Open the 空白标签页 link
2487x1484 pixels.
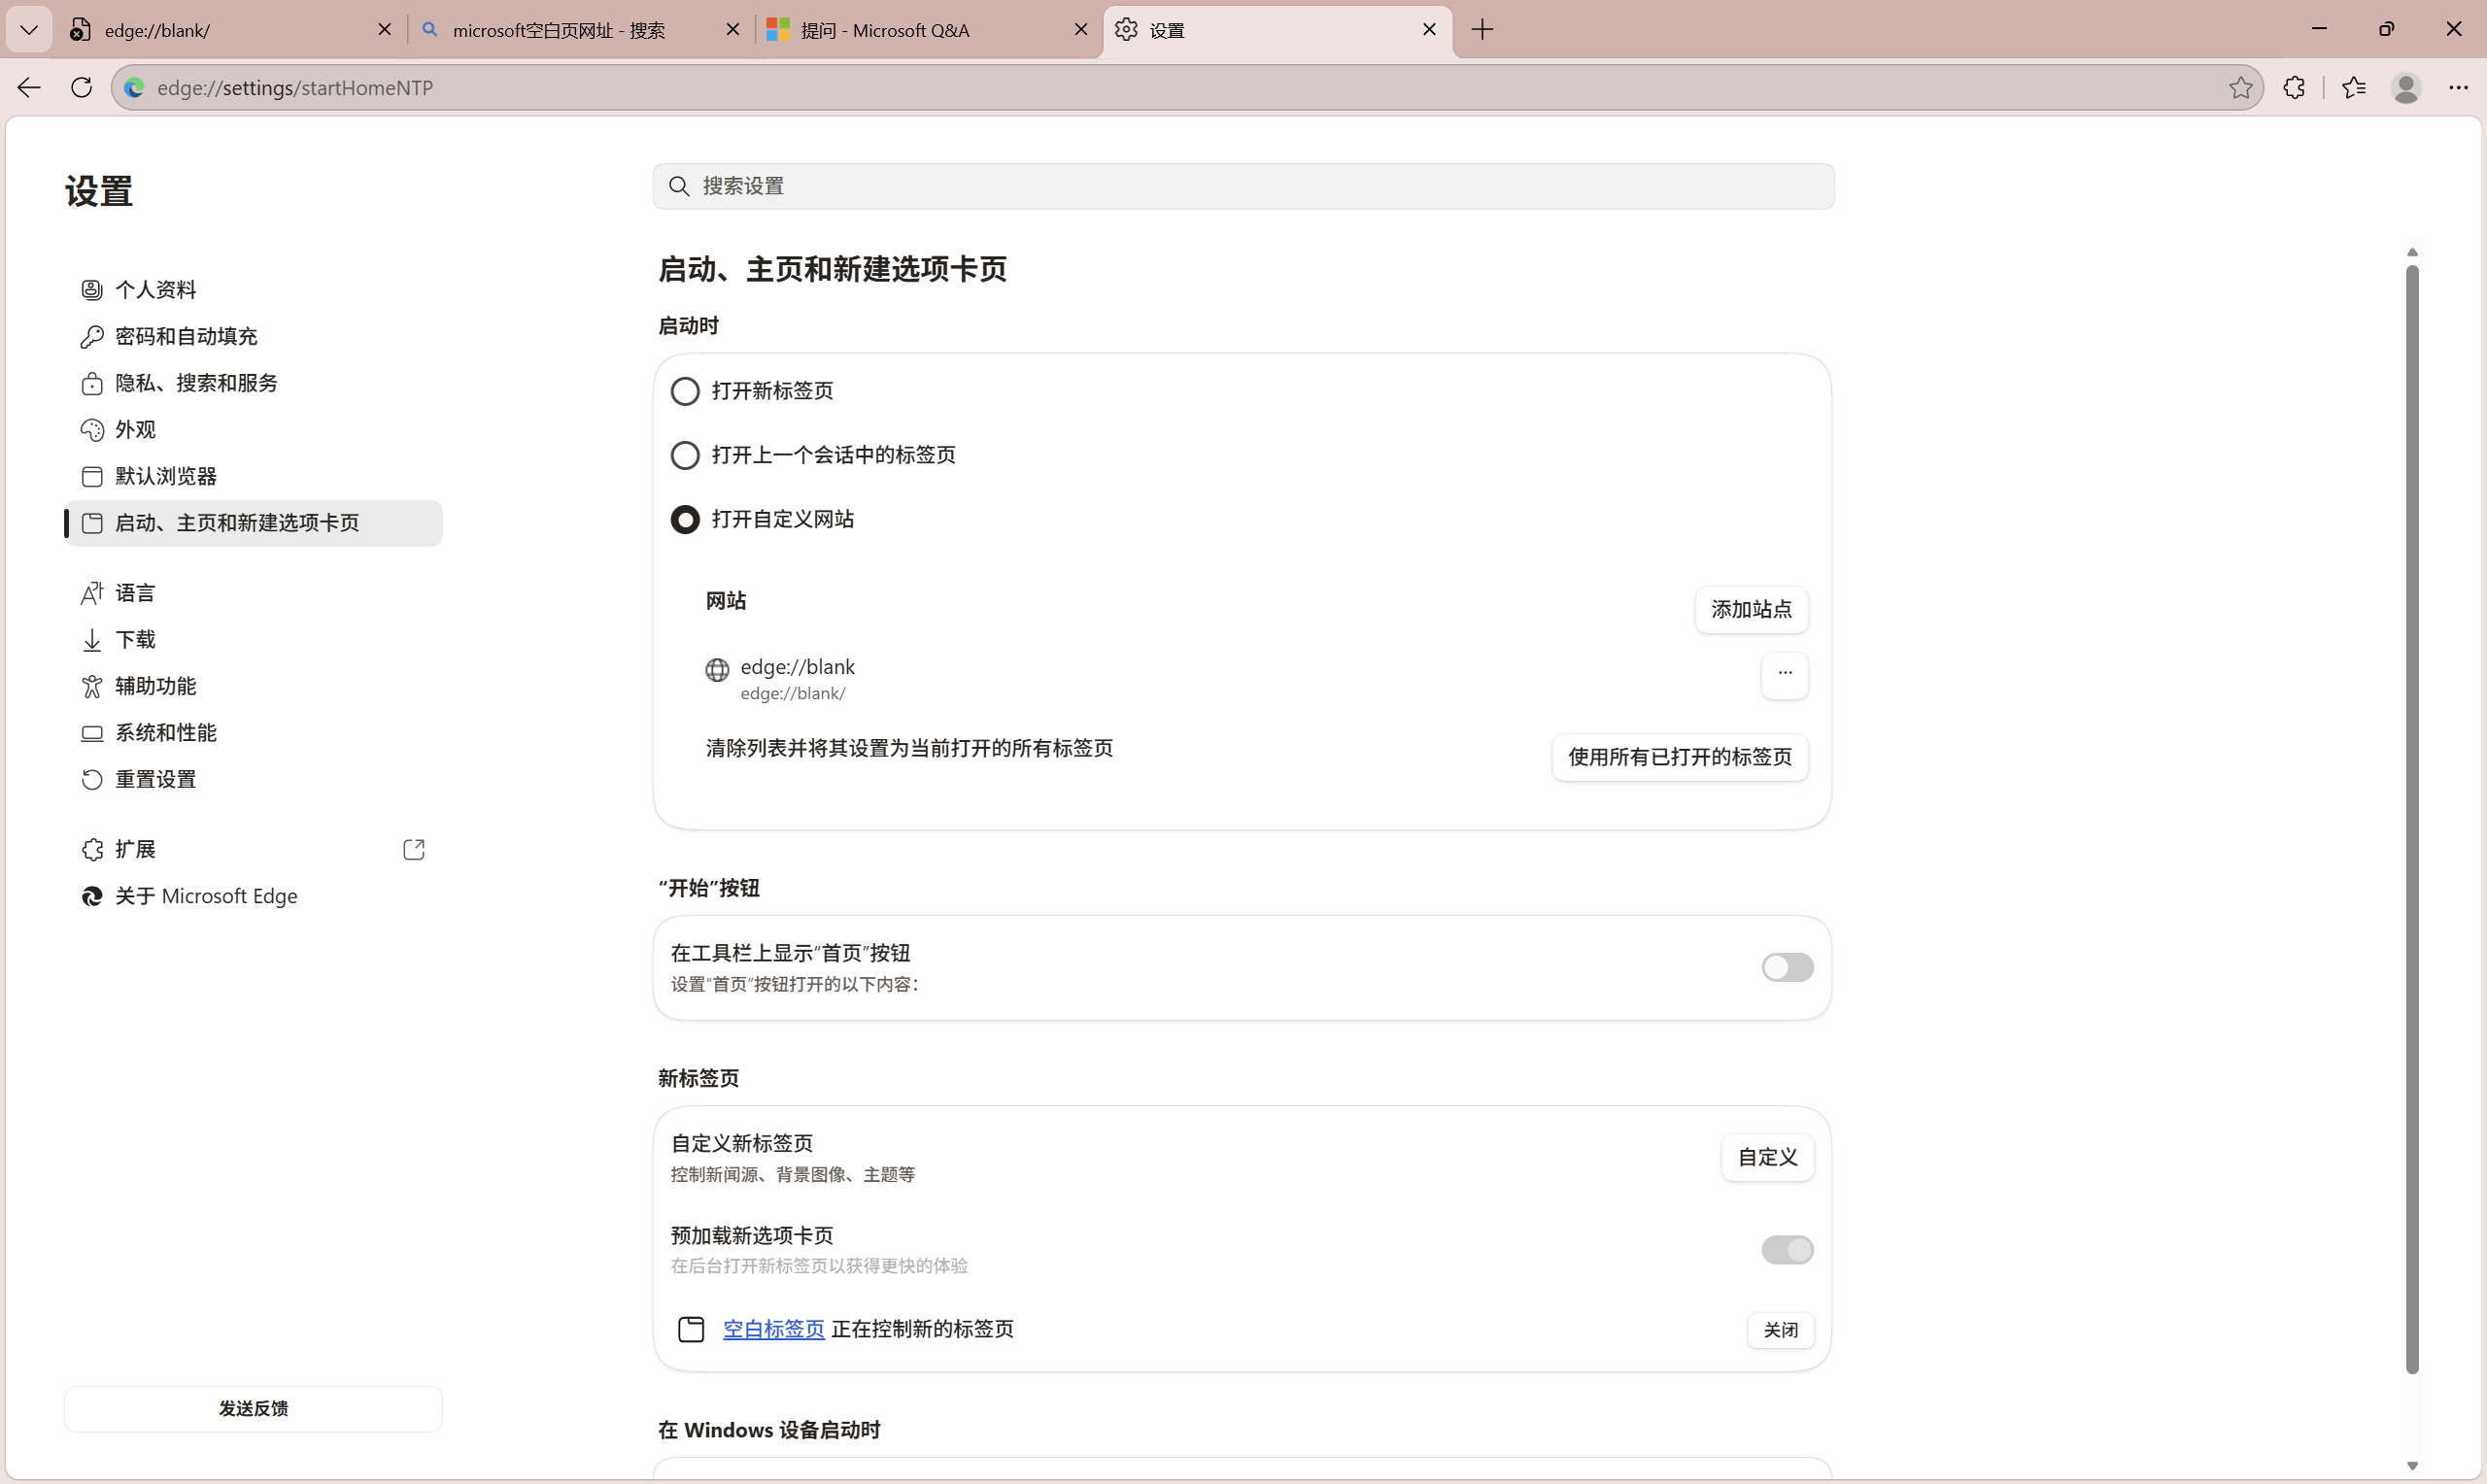[x=774, y=1329]
